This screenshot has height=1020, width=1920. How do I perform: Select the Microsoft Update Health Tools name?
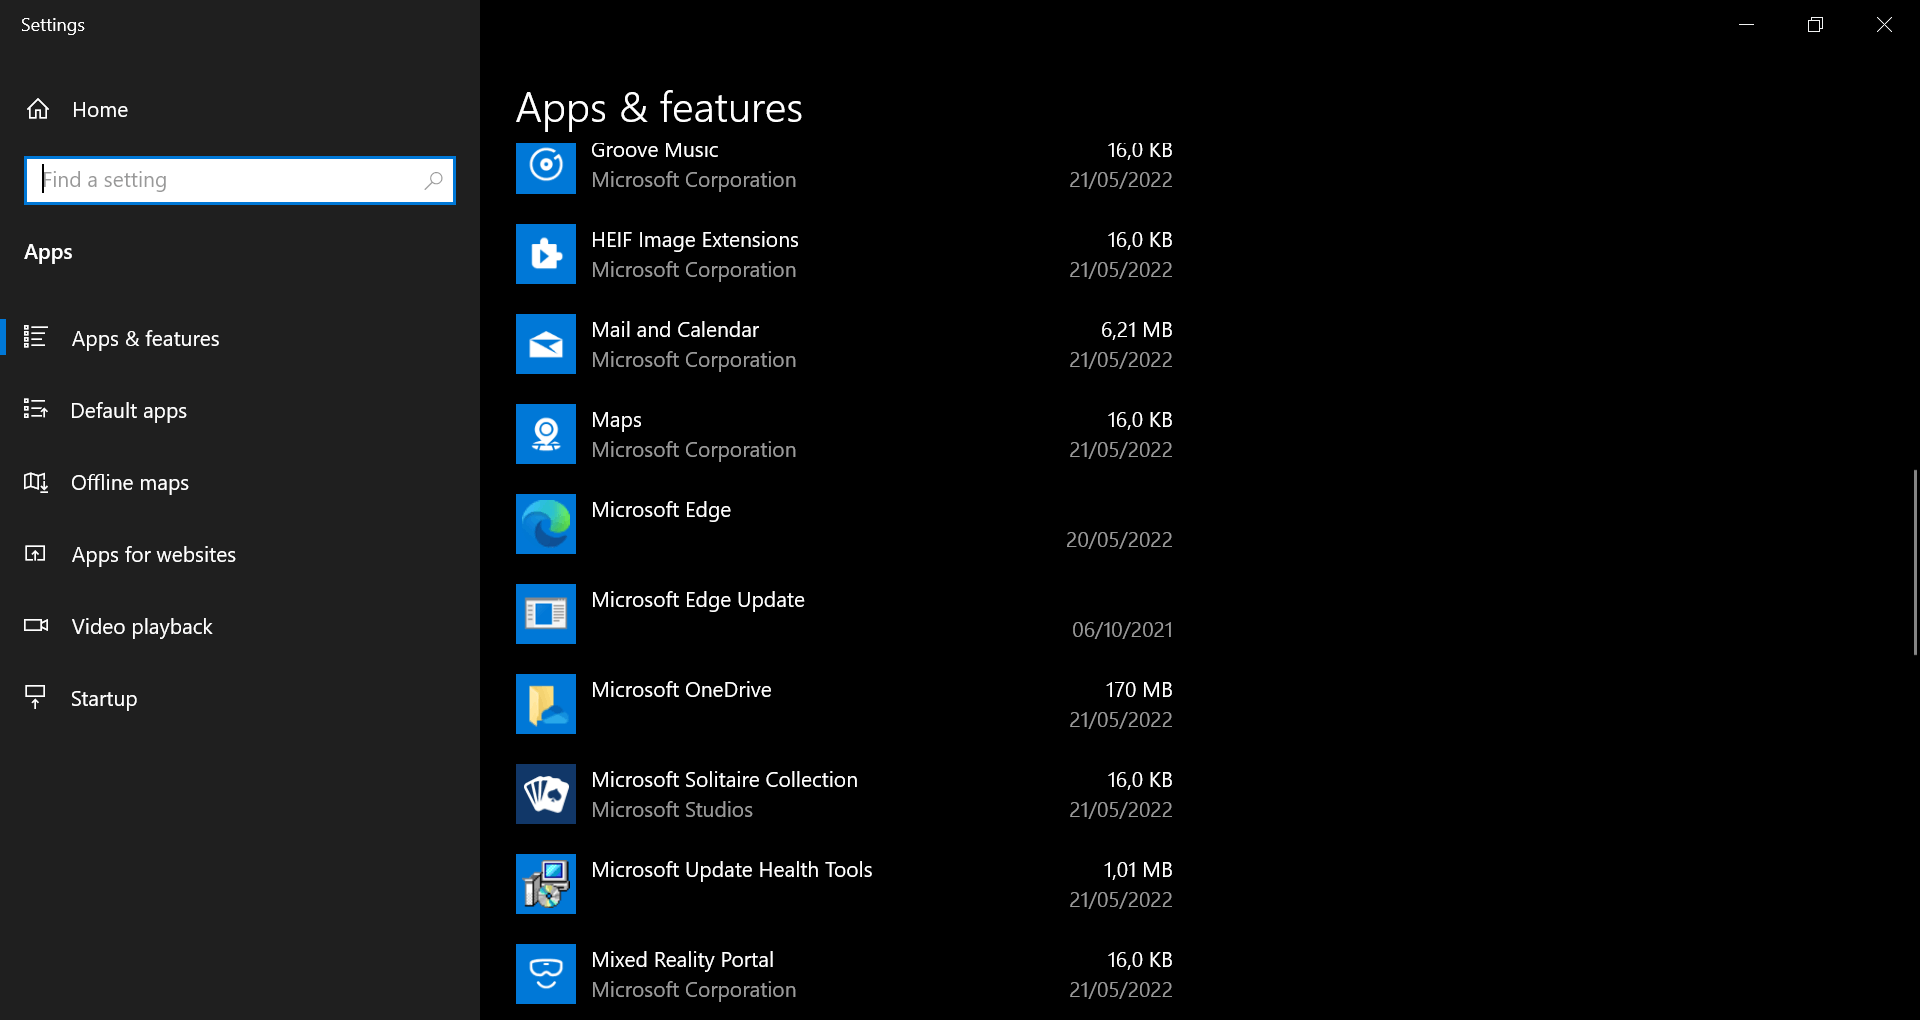[732, 870]
